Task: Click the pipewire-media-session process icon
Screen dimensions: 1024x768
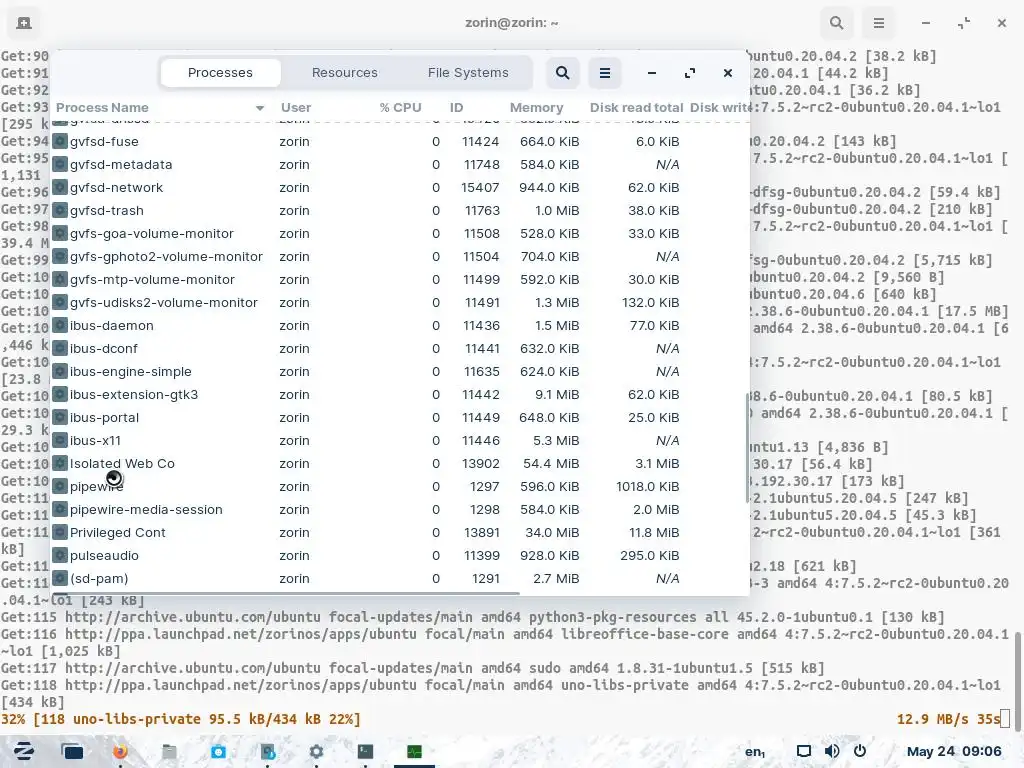Action: coord(60,509)
